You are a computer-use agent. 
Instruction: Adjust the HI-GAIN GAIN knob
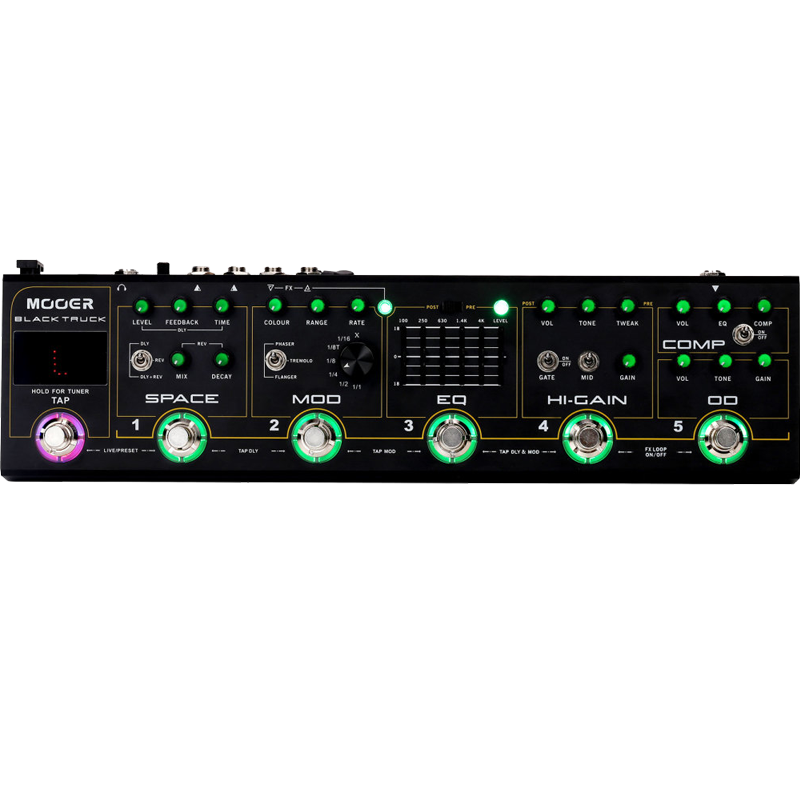point(629,361)
